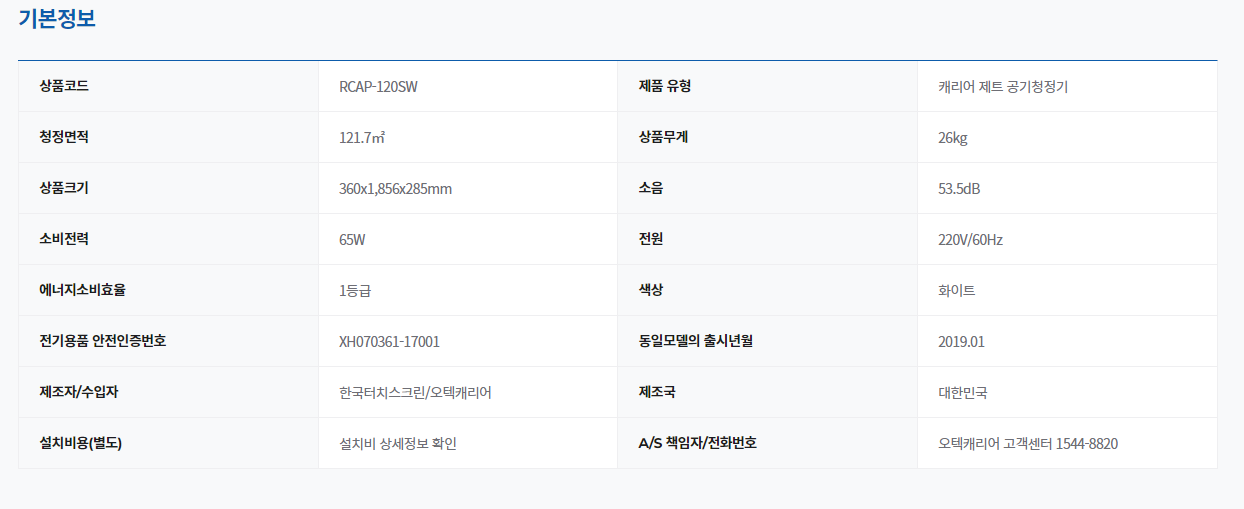Select the product type 캐리어 제트 공기청정기
The image size is (1244, 509).
point(1003,87)
